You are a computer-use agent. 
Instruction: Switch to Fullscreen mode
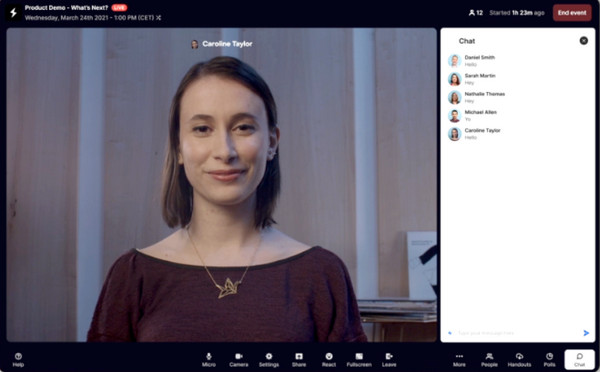tap(359, 360)
